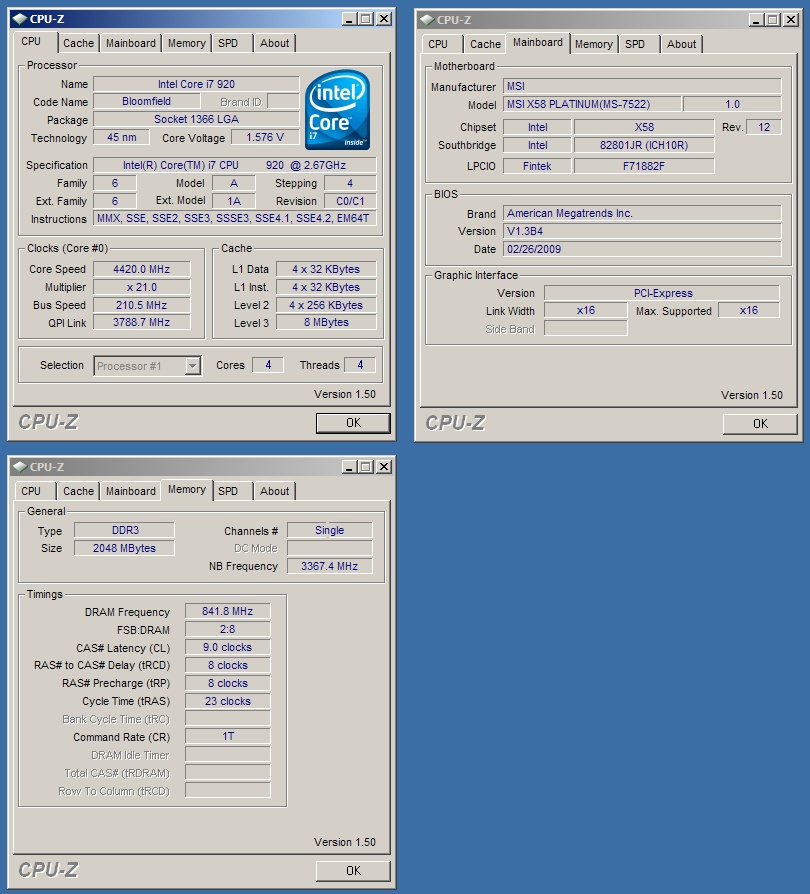
Task: Click OK in the Mainboard window
Action: (760, 424)
